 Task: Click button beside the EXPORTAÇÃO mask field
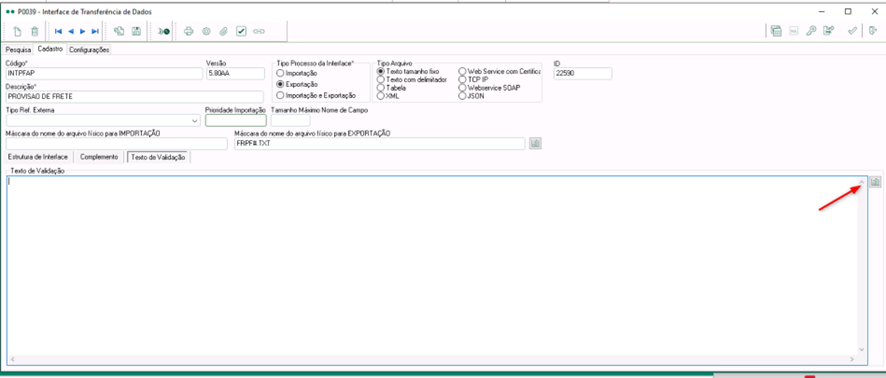[535, 144]
